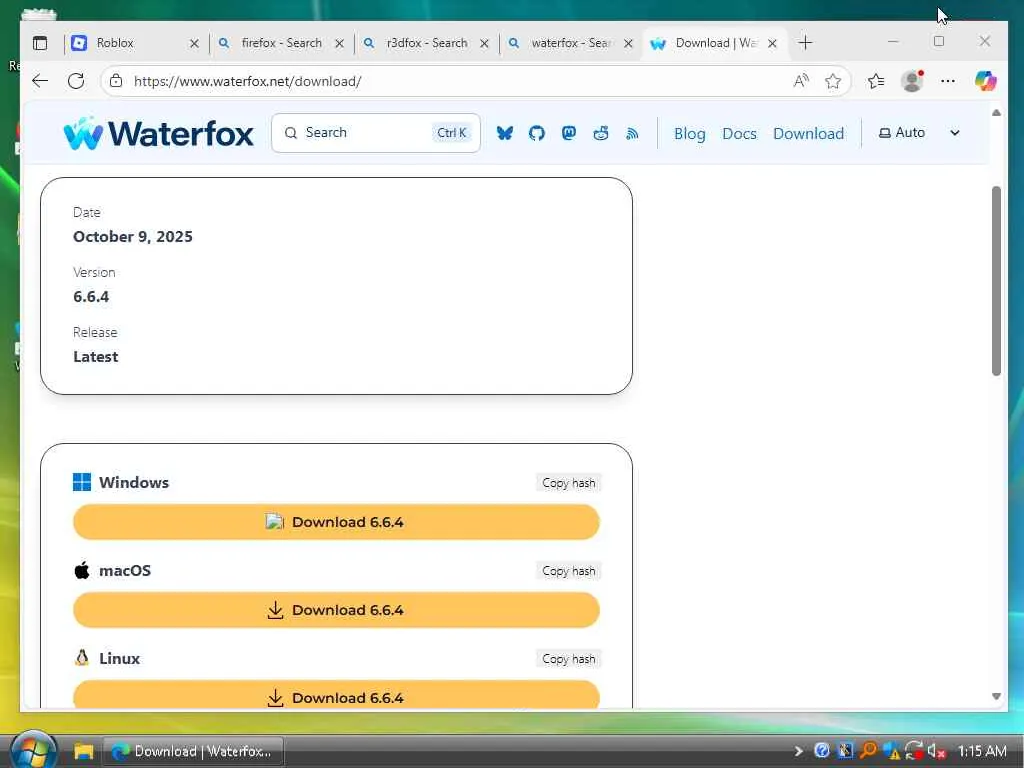Close the waterfox - Search tab
The image size is (1024, 768).
[x=628, y=43]
